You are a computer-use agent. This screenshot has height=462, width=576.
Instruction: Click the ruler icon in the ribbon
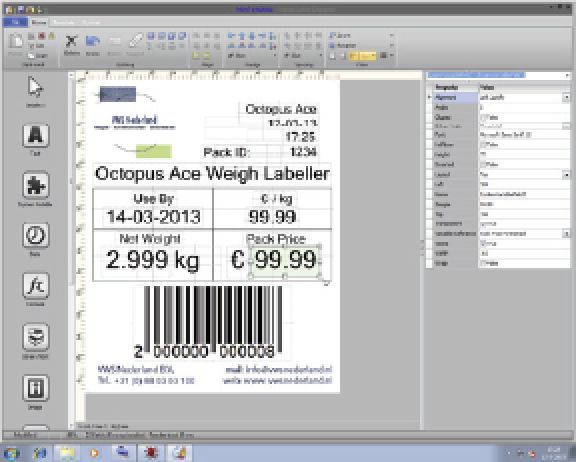[x=135, y=41]
